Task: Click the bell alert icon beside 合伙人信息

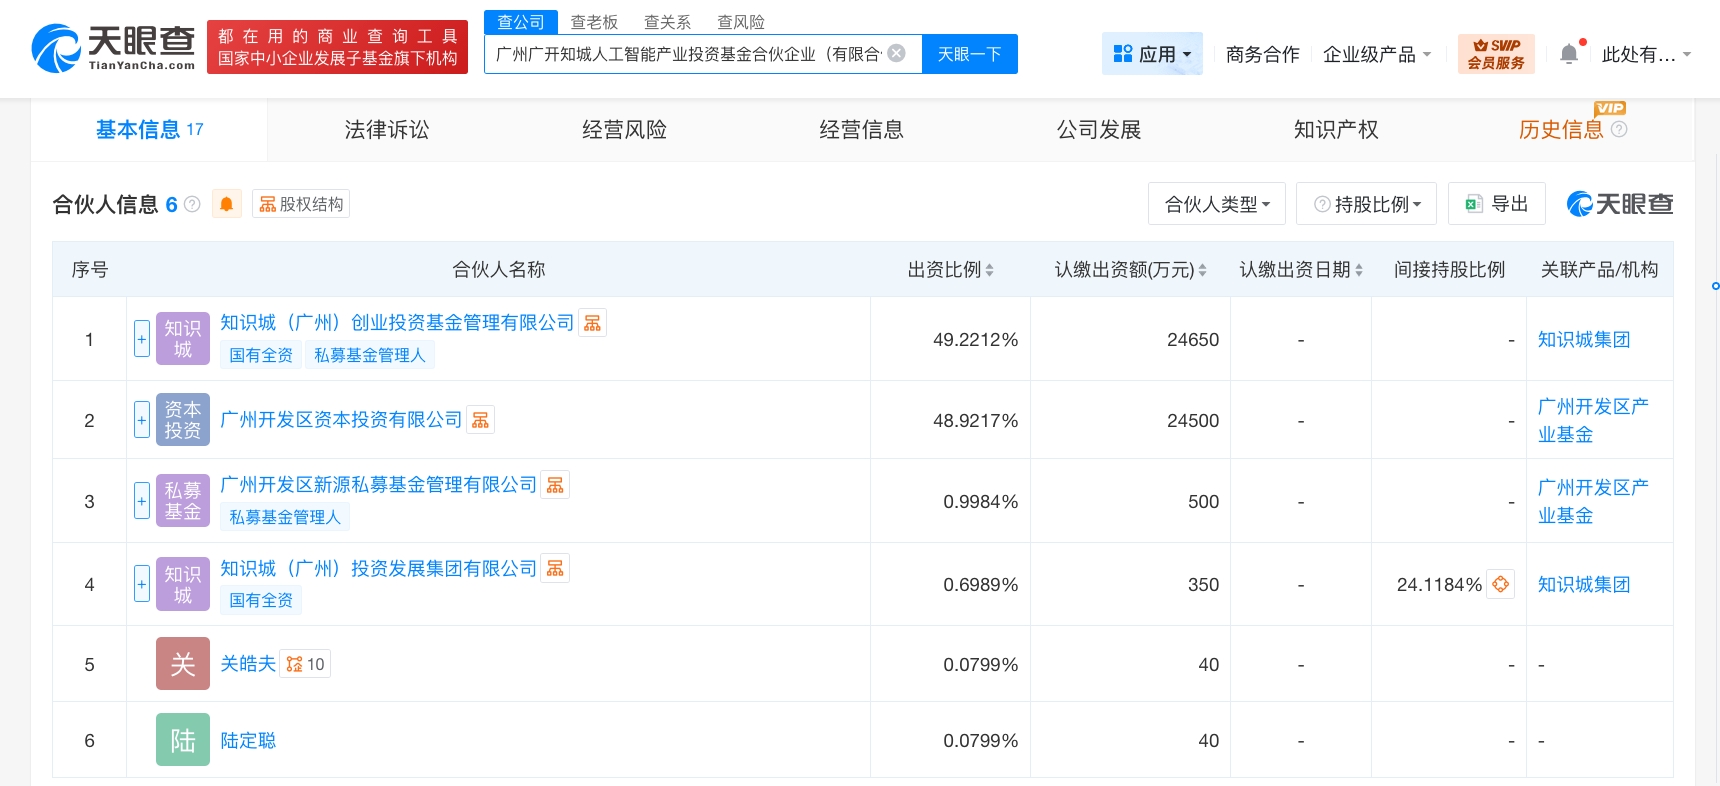Action: tap(227, 204)
